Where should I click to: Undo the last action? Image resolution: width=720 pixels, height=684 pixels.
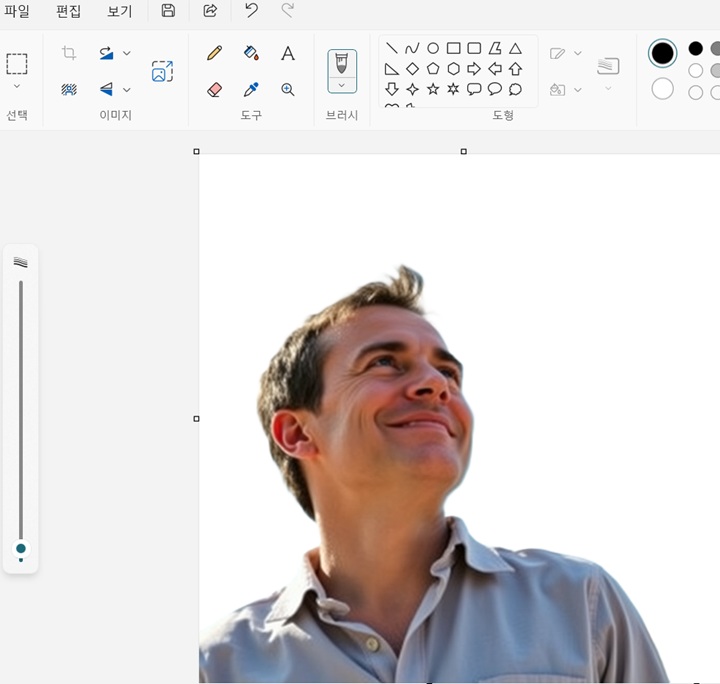click(x=251, y=10)
